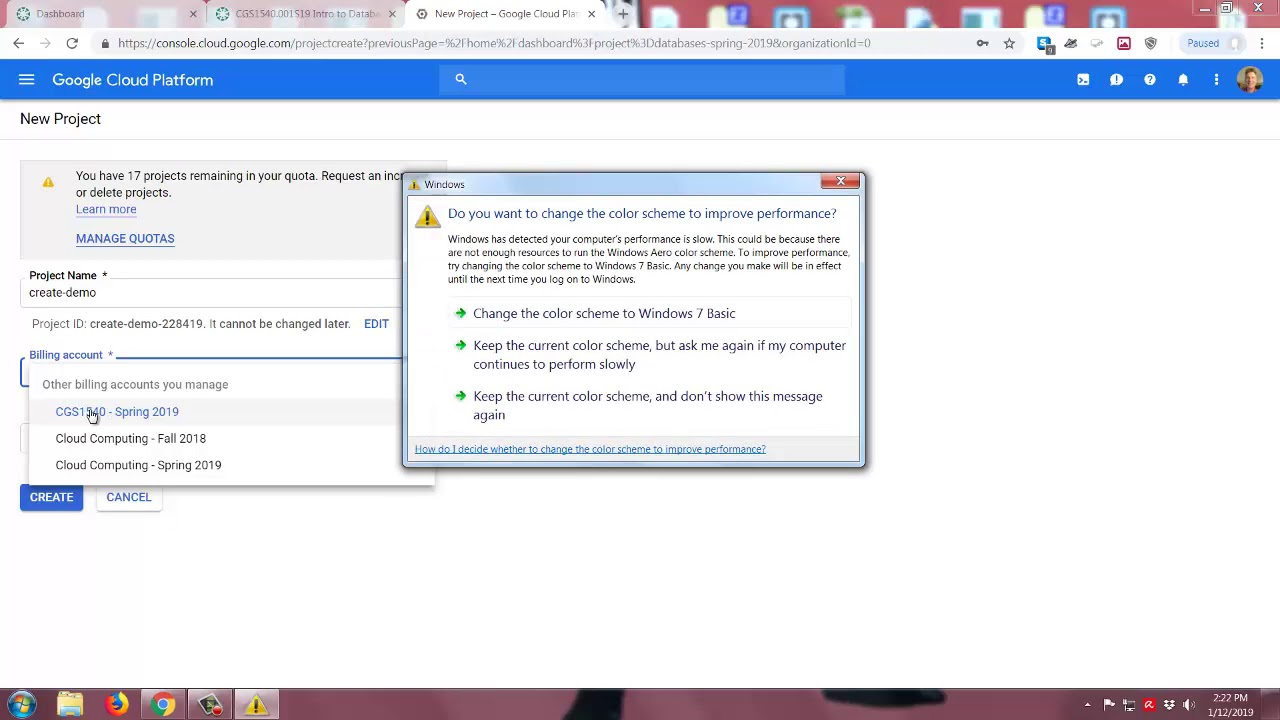The width and height of the screenshot is (1280, 720).
Task: Click the shield extension icon
Action: [x=1151, y=43]
